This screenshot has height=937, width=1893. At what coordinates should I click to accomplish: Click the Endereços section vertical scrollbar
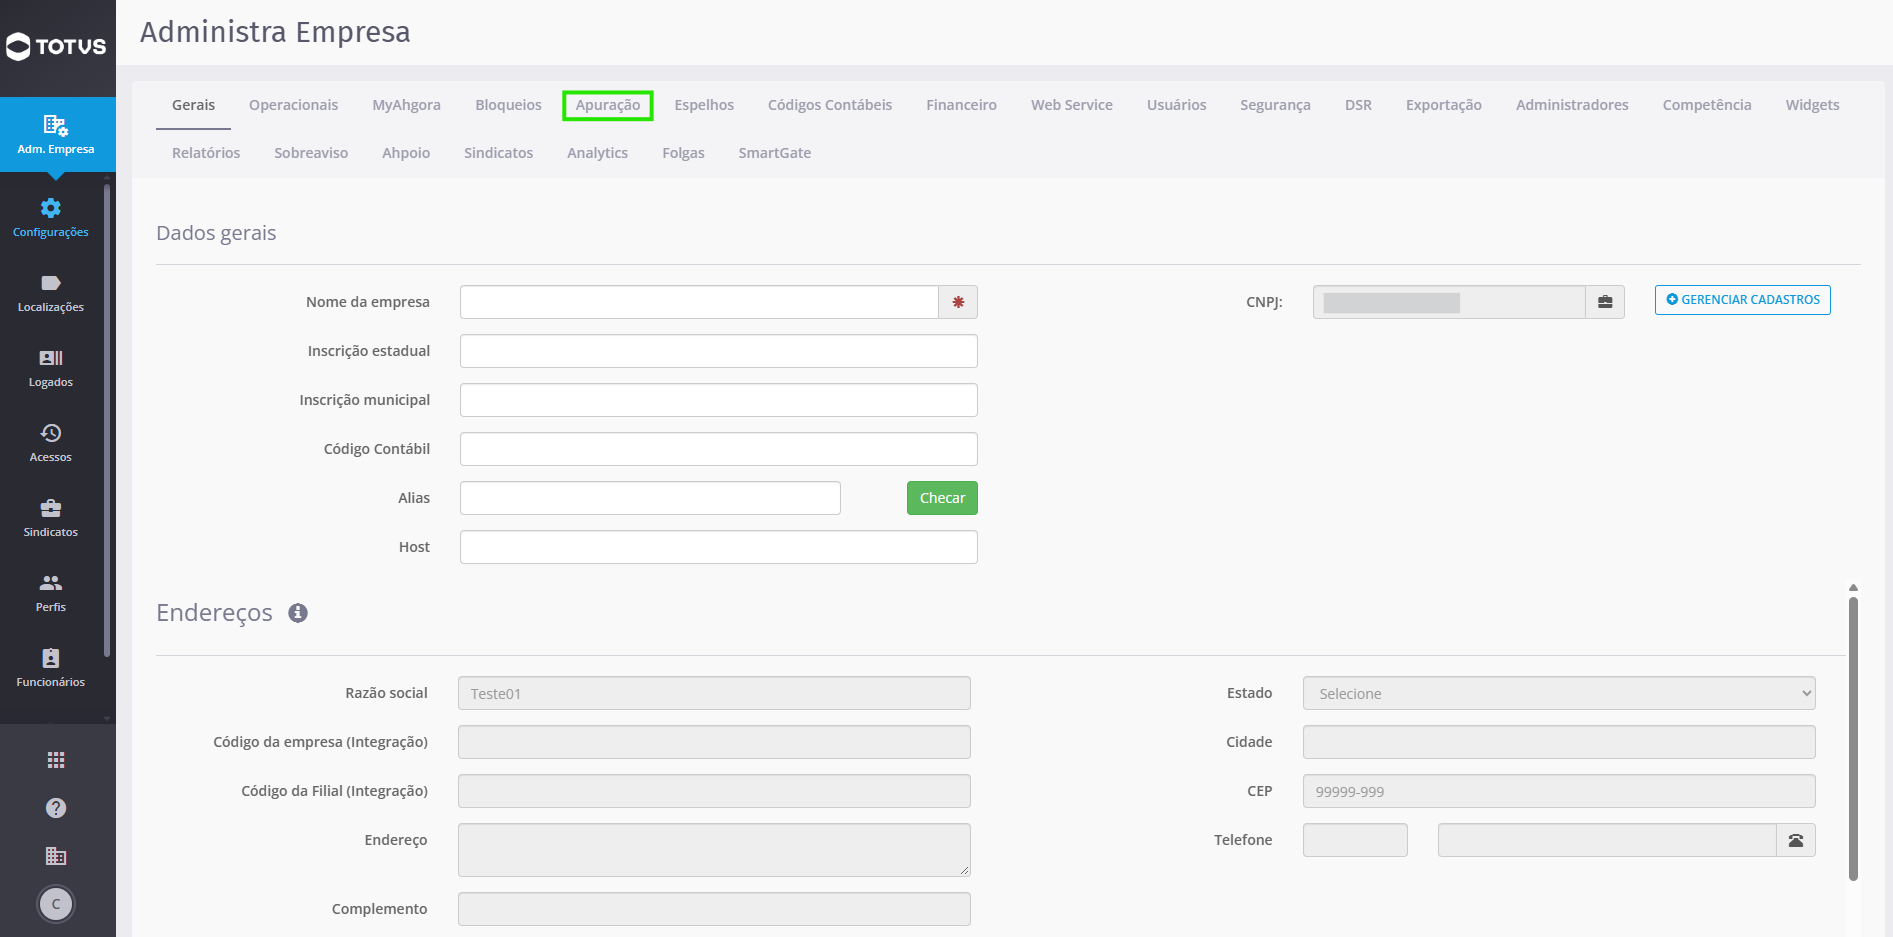coord(1853,740)
